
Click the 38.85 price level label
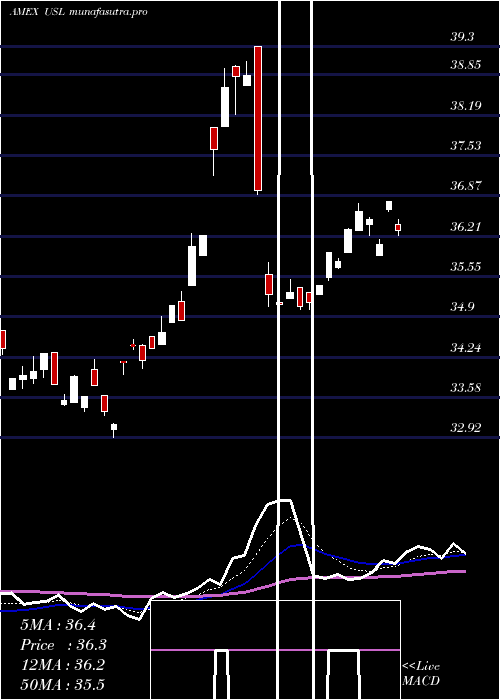click(x=466, y=65)
